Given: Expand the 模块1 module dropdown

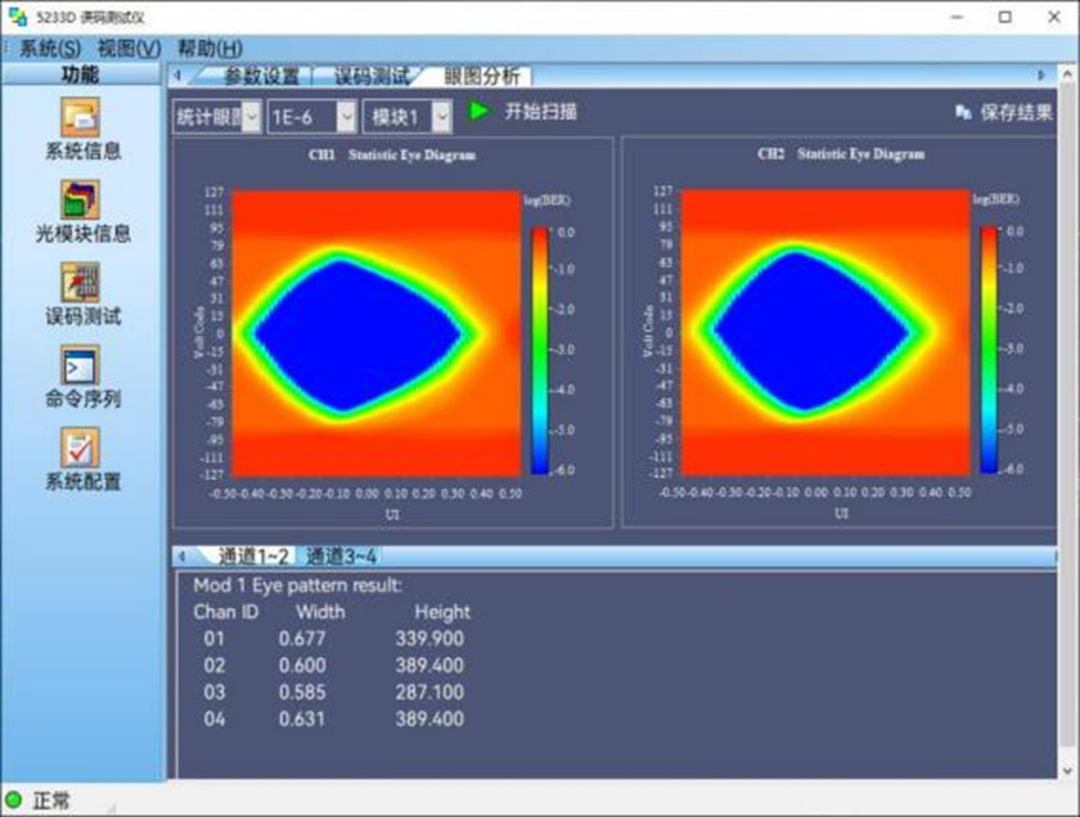Looking at the screenshot, I should tap(441, 117).
